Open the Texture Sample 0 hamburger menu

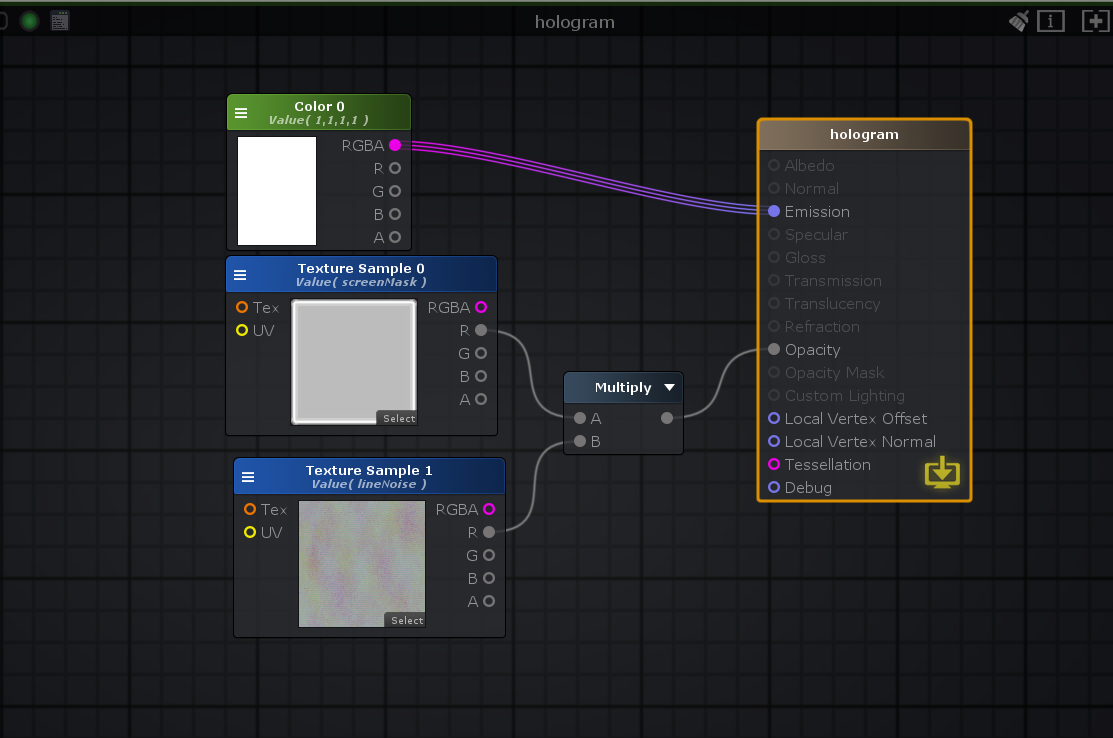240,275
